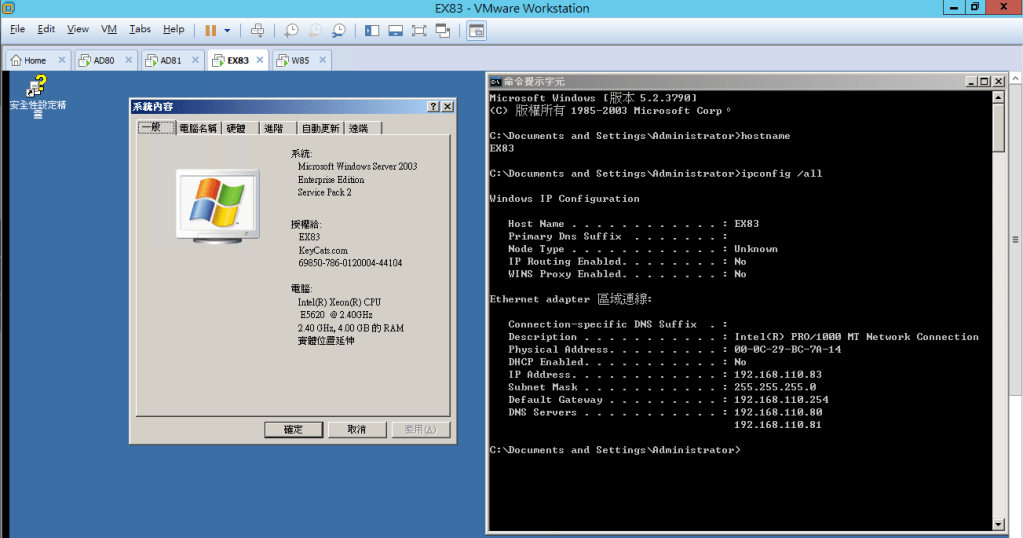Image resolution: width=1023 pixels, height=538 pixels.
Task: Click the Unity mode icon
Action: click(x=443, y=30)
